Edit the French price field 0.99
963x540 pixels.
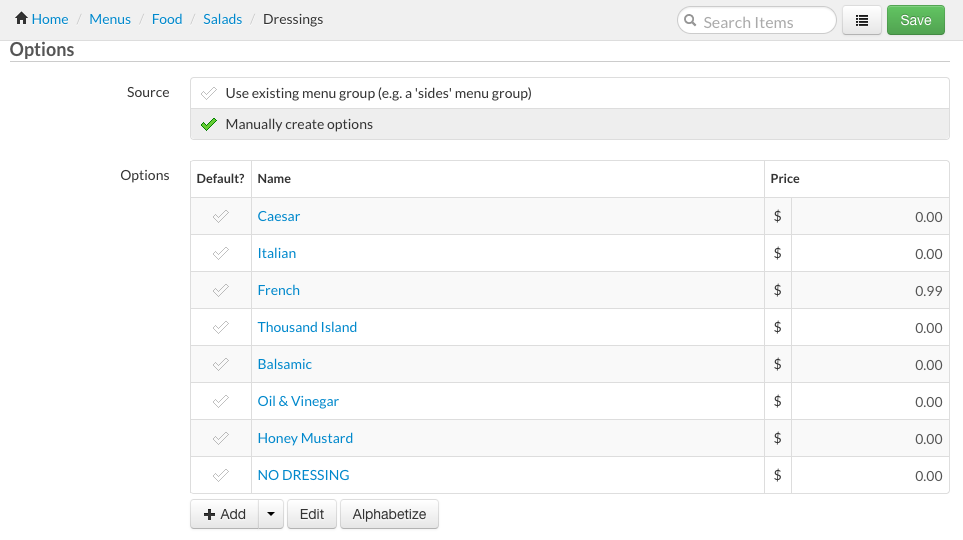868,291
